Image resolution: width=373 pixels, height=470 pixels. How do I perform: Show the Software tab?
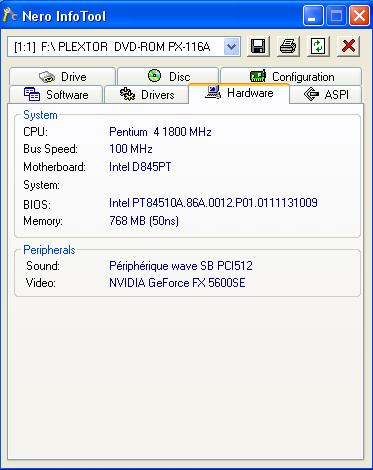pyautogui.click(x=56, y=95)
